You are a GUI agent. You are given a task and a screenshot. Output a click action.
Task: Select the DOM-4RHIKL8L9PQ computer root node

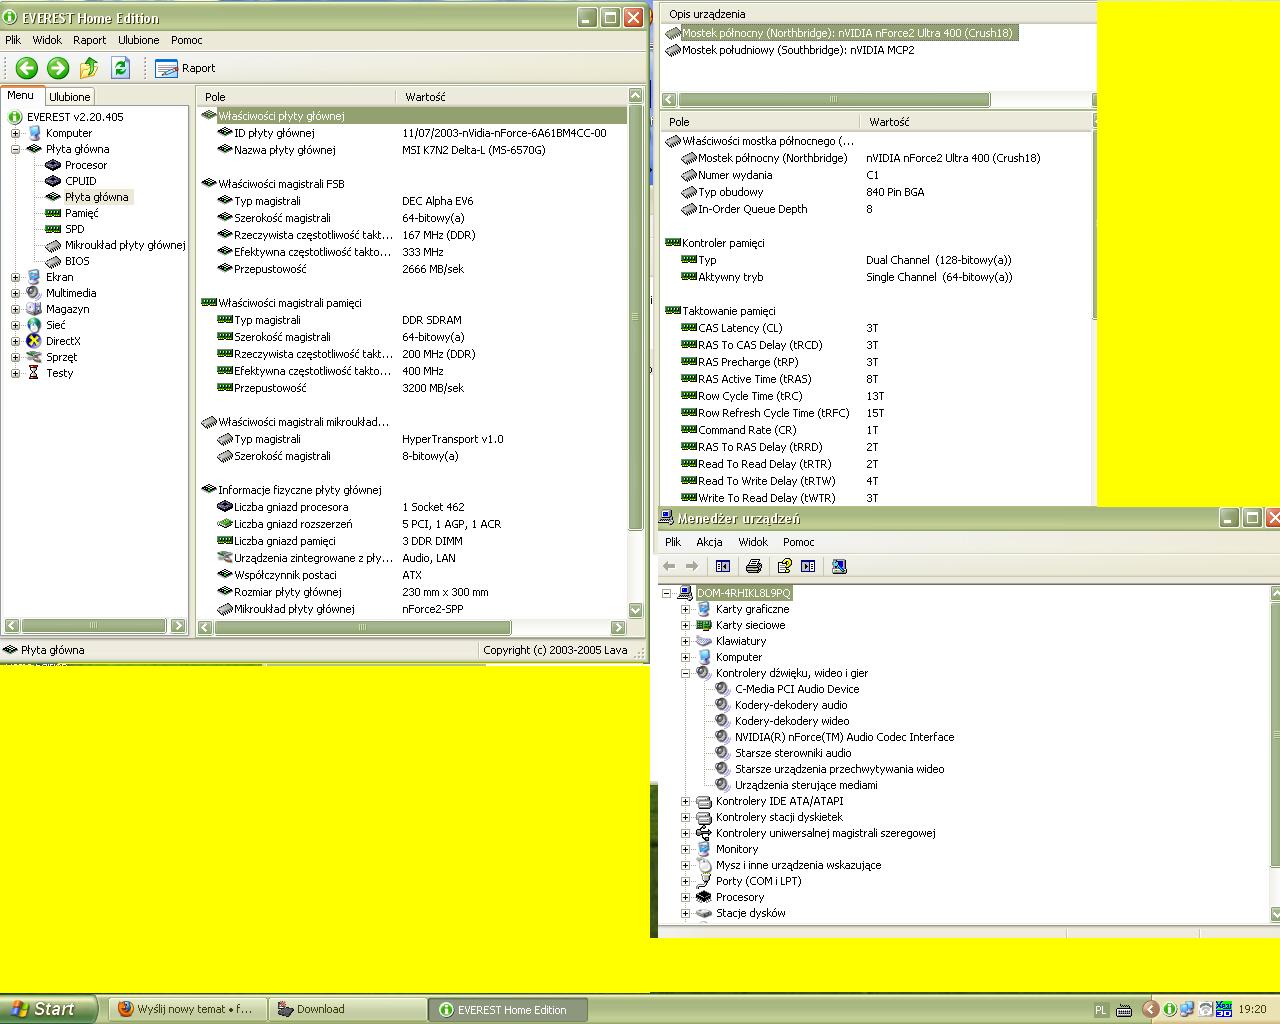743,593
